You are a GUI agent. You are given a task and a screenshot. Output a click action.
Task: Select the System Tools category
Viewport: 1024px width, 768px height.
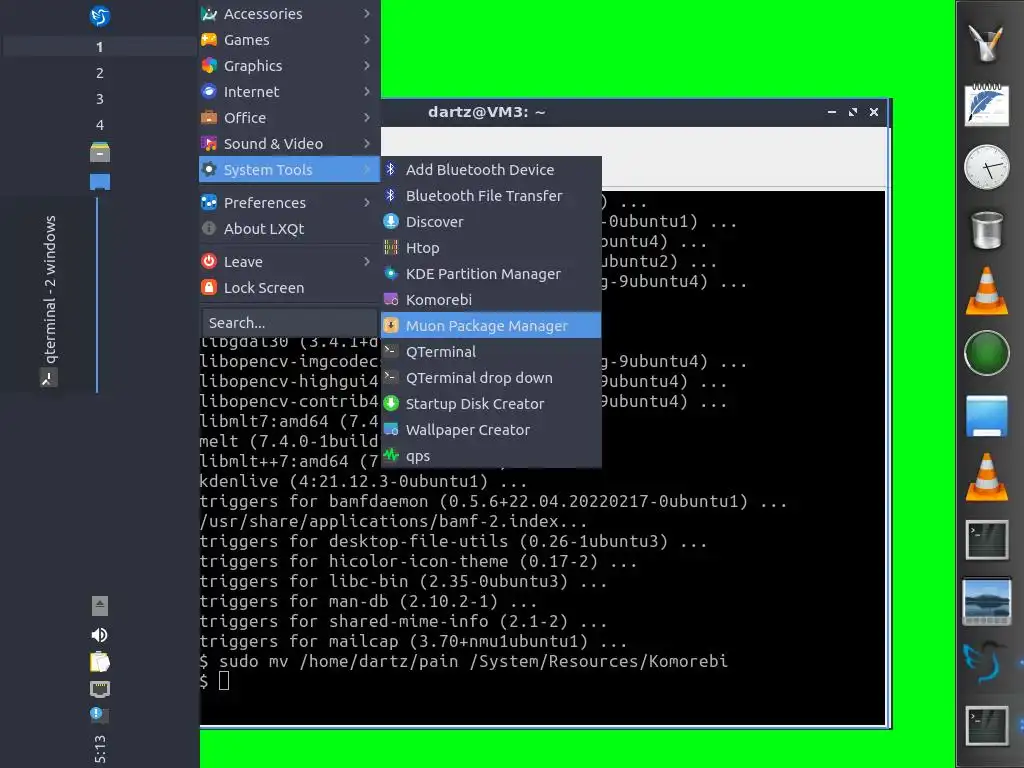tap(289, 170)
